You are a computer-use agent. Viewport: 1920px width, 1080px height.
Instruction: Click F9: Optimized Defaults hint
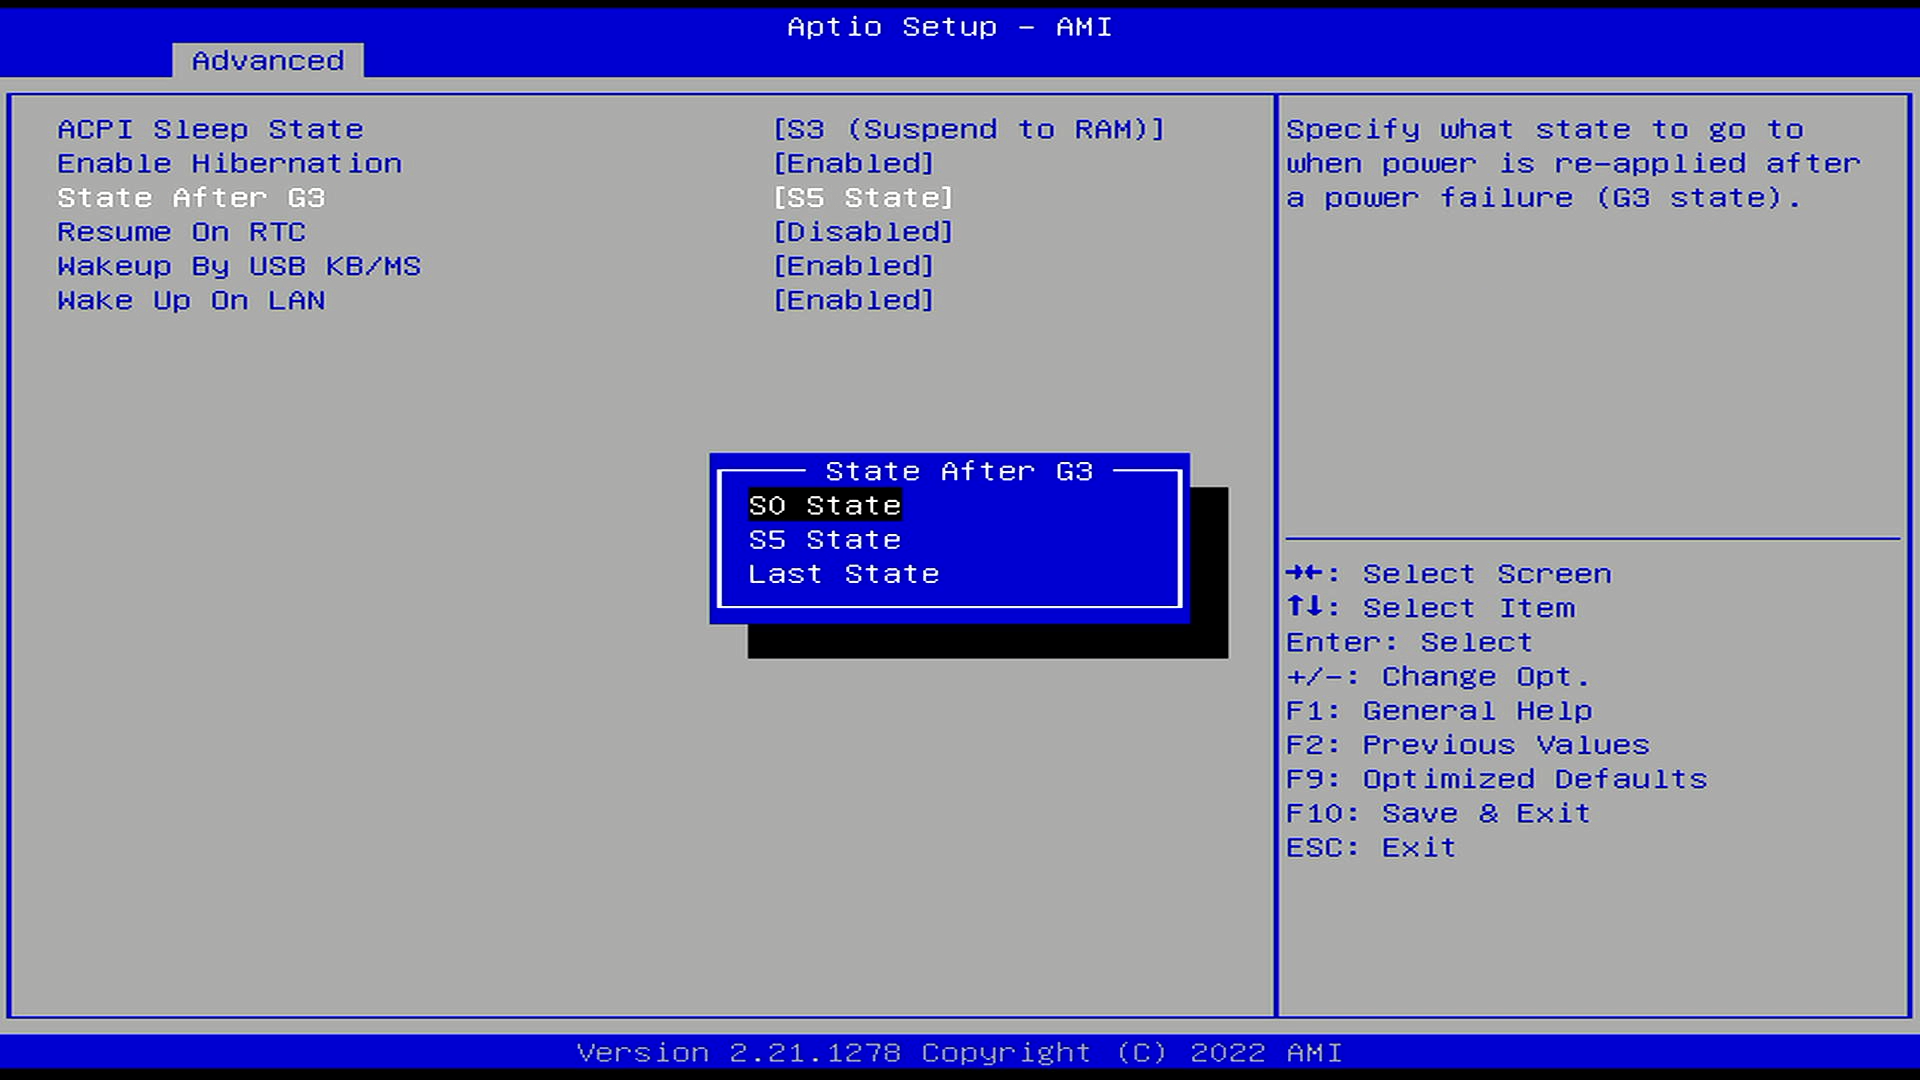(1496, 779)
